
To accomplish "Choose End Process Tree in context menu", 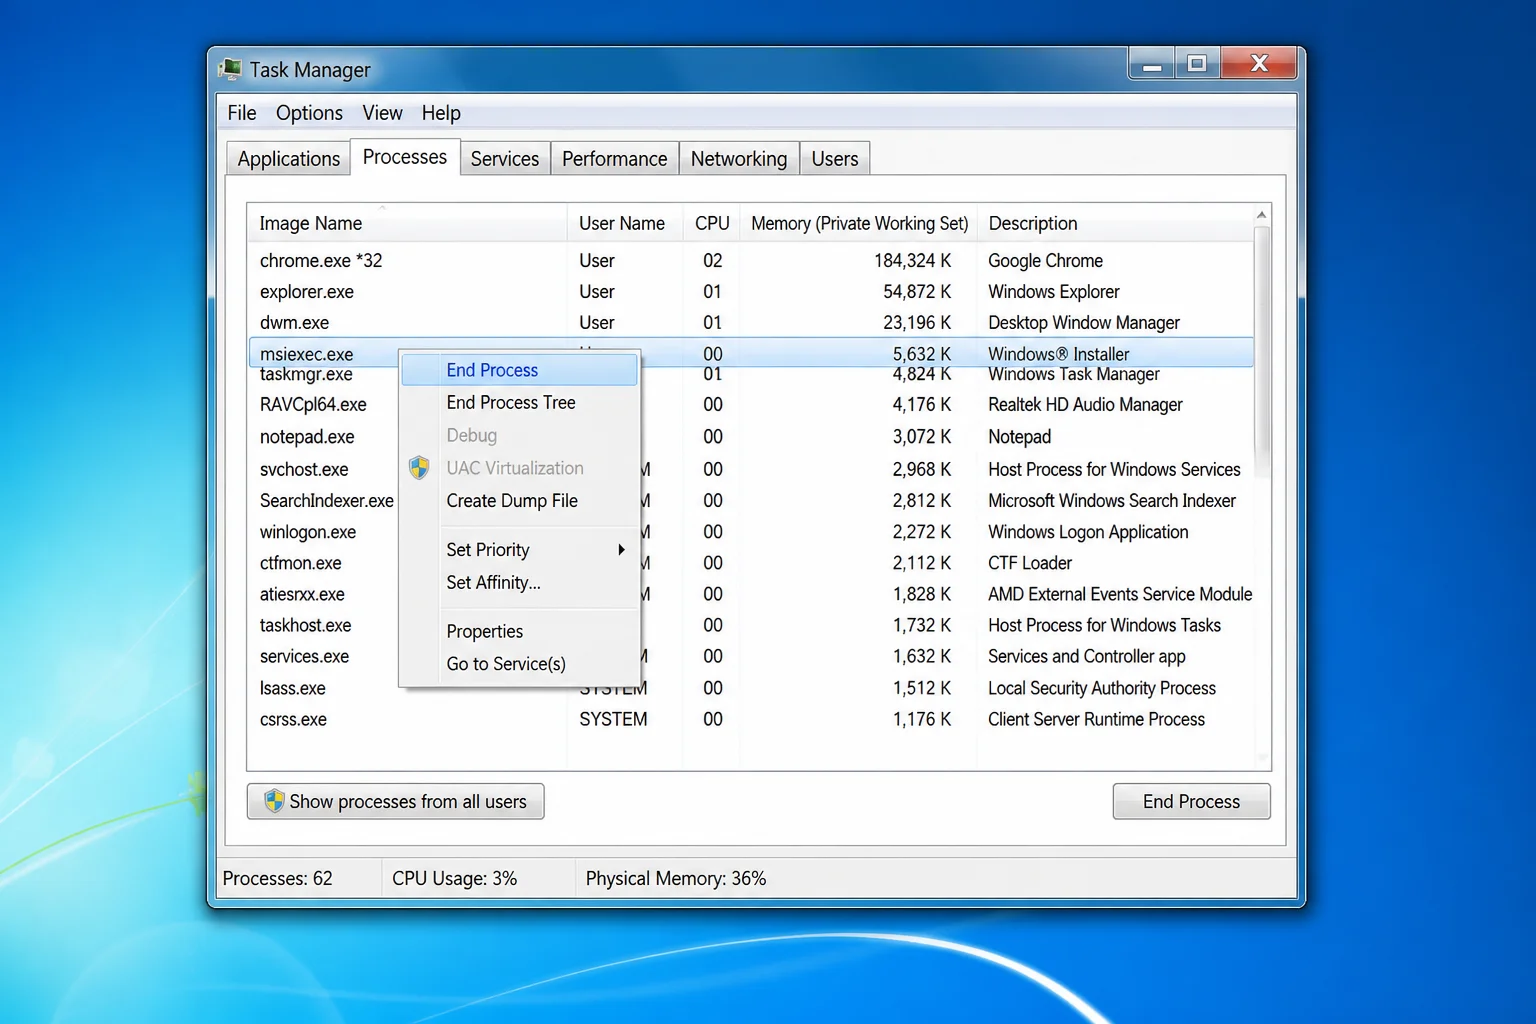I will click(x=519, y=402).
